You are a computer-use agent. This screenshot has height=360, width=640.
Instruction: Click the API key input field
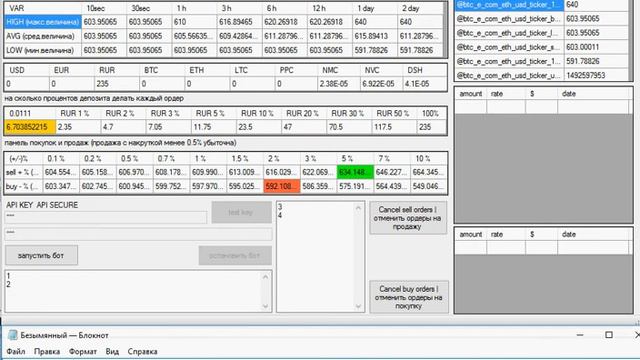(106, 217)
